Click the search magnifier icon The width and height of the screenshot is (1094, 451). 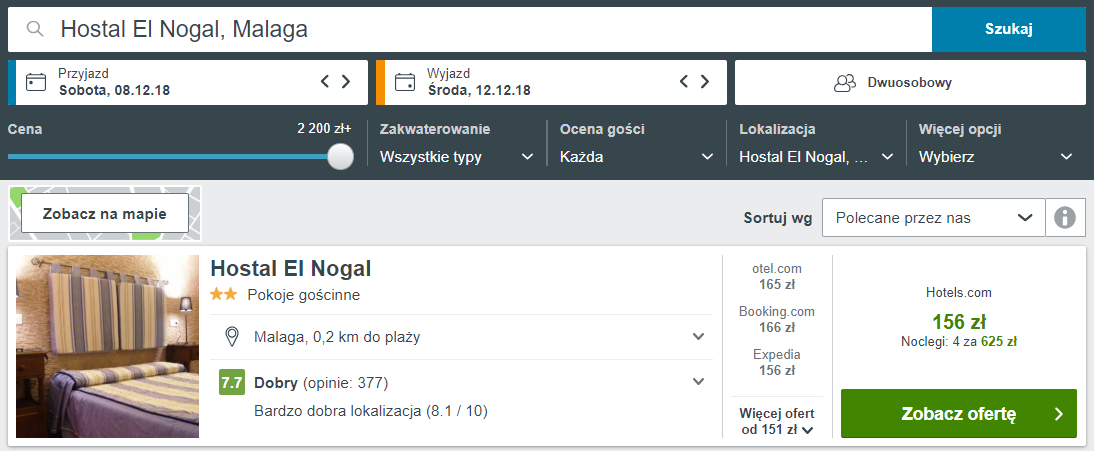tap(35, 29)
